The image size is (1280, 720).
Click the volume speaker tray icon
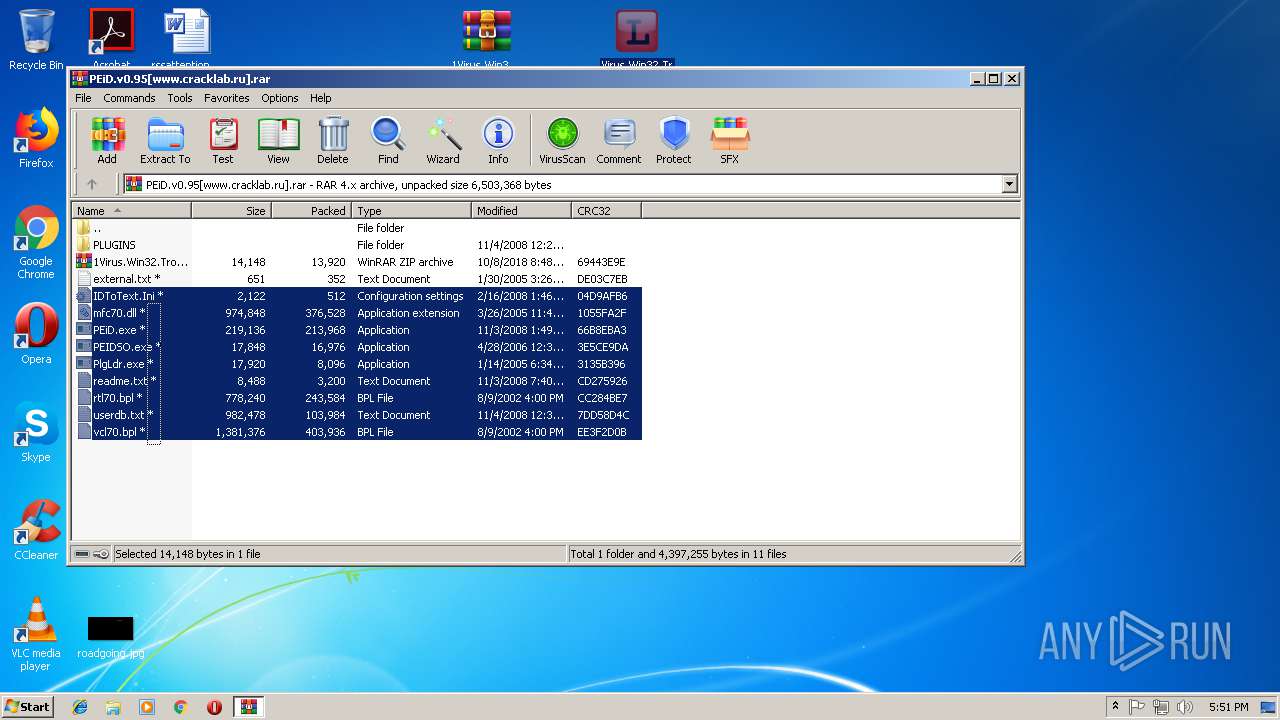tap(1185, 707)
